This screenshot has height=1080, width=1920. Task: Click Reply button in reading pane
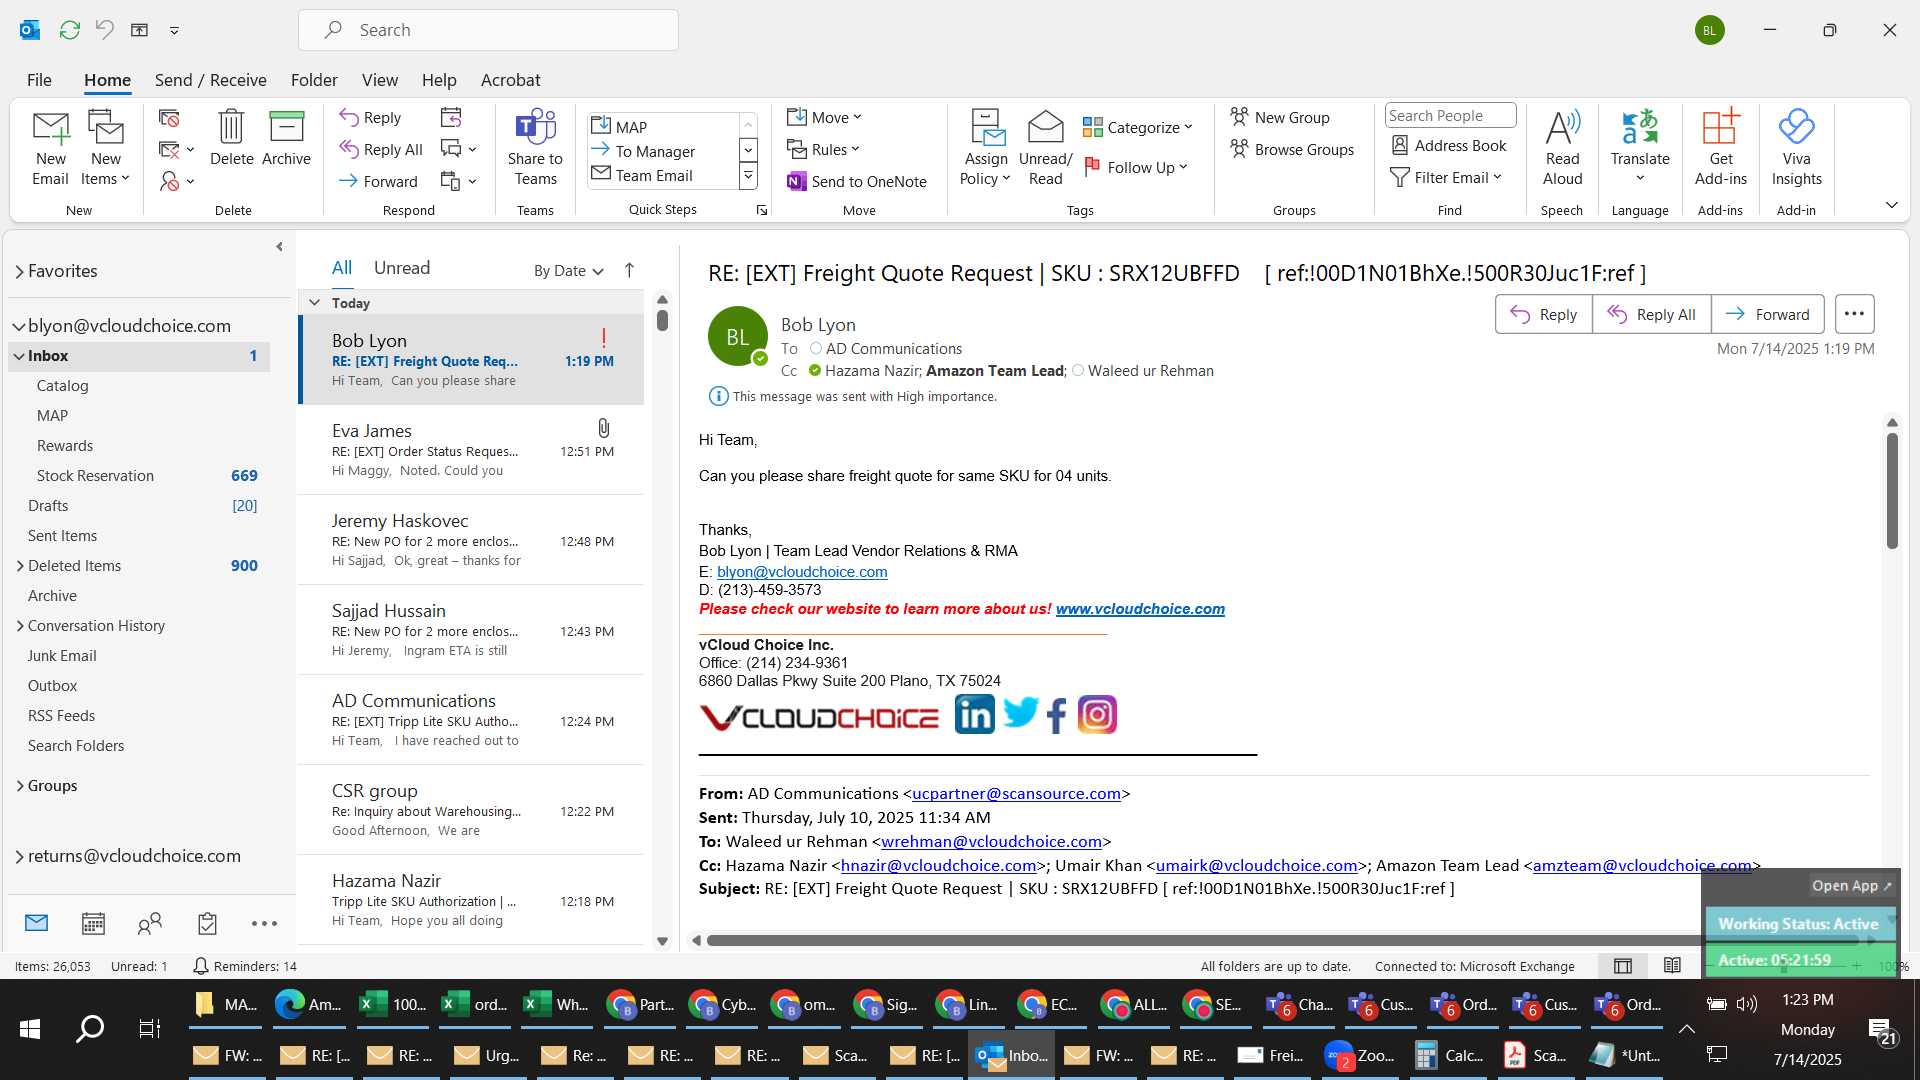pyautogui.click(x=1543, y=314)
